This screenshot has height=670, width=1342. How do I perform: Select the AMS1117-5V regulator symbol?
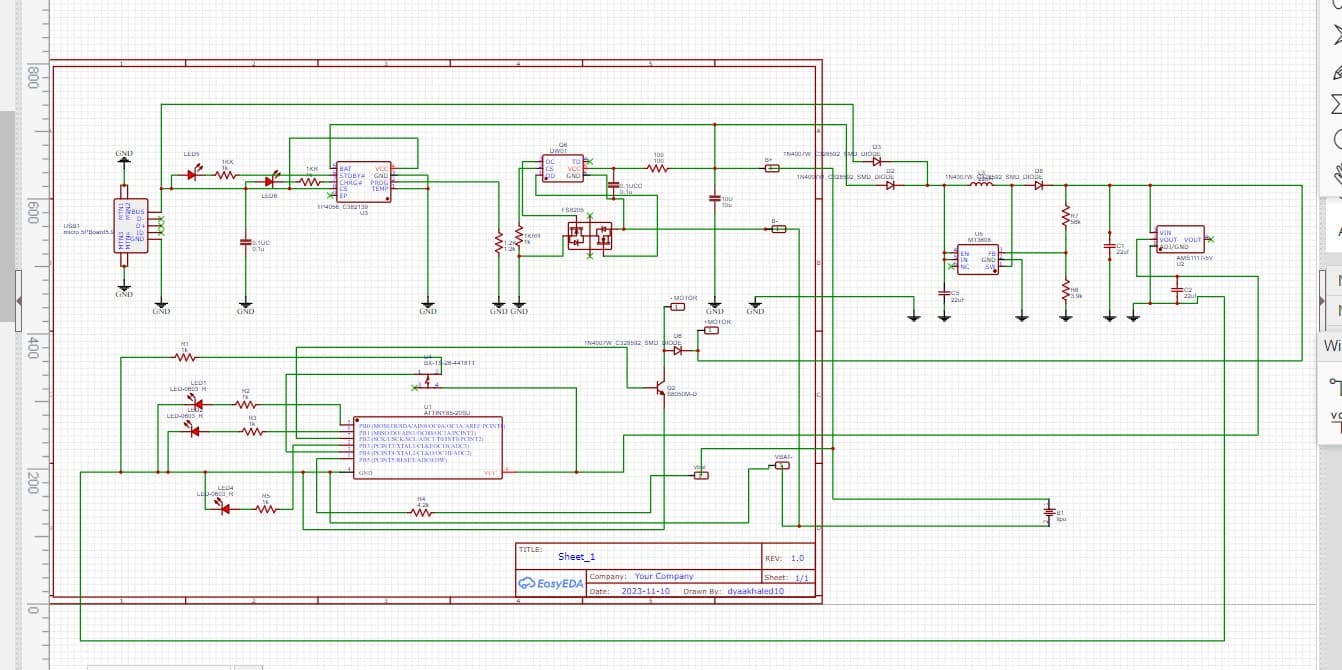click(1180, 240)
